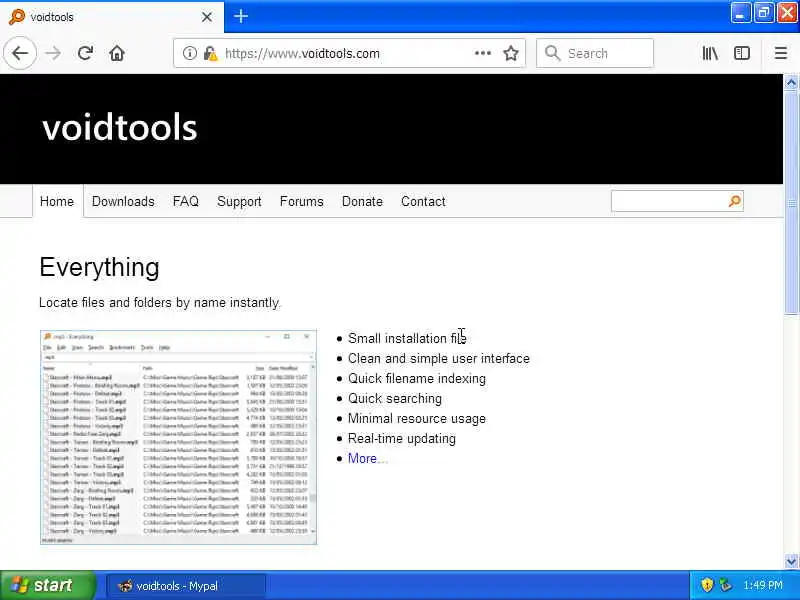Click the padlock security warning icon
800x600 pixels.
coord(210,53)
